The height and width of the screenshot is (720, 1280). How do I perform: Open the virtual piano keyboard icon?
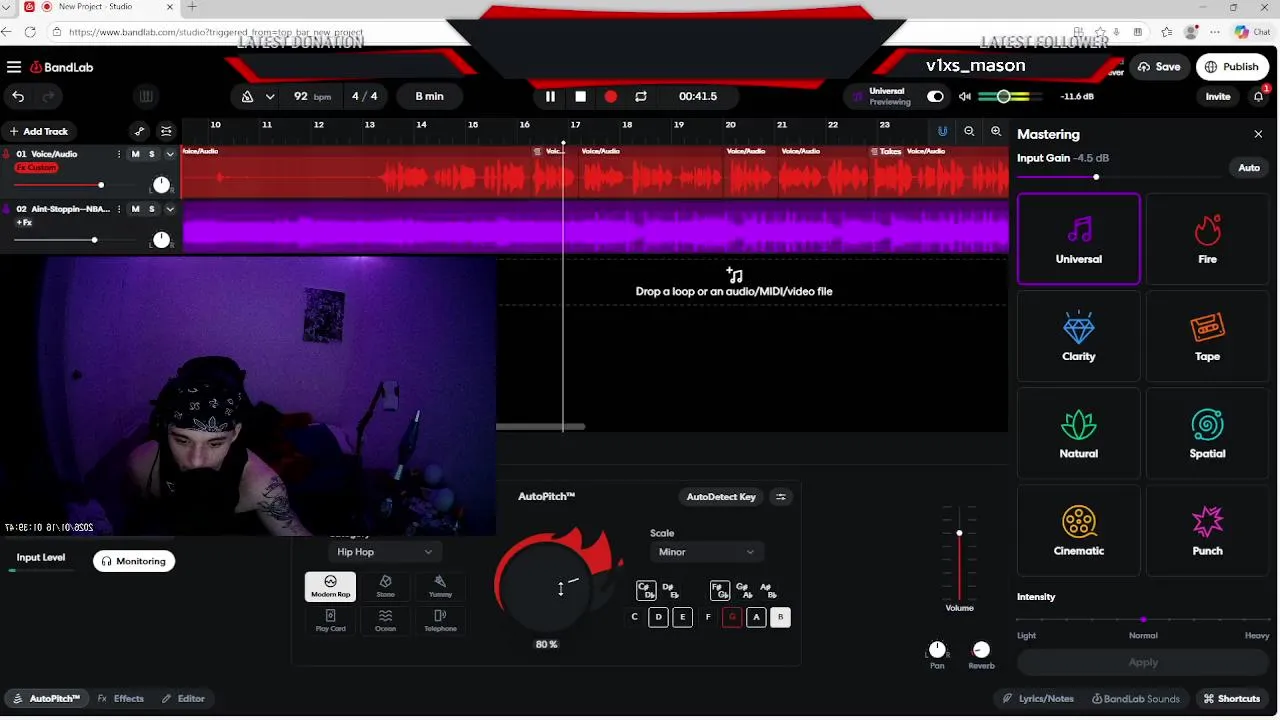(146, 96)
